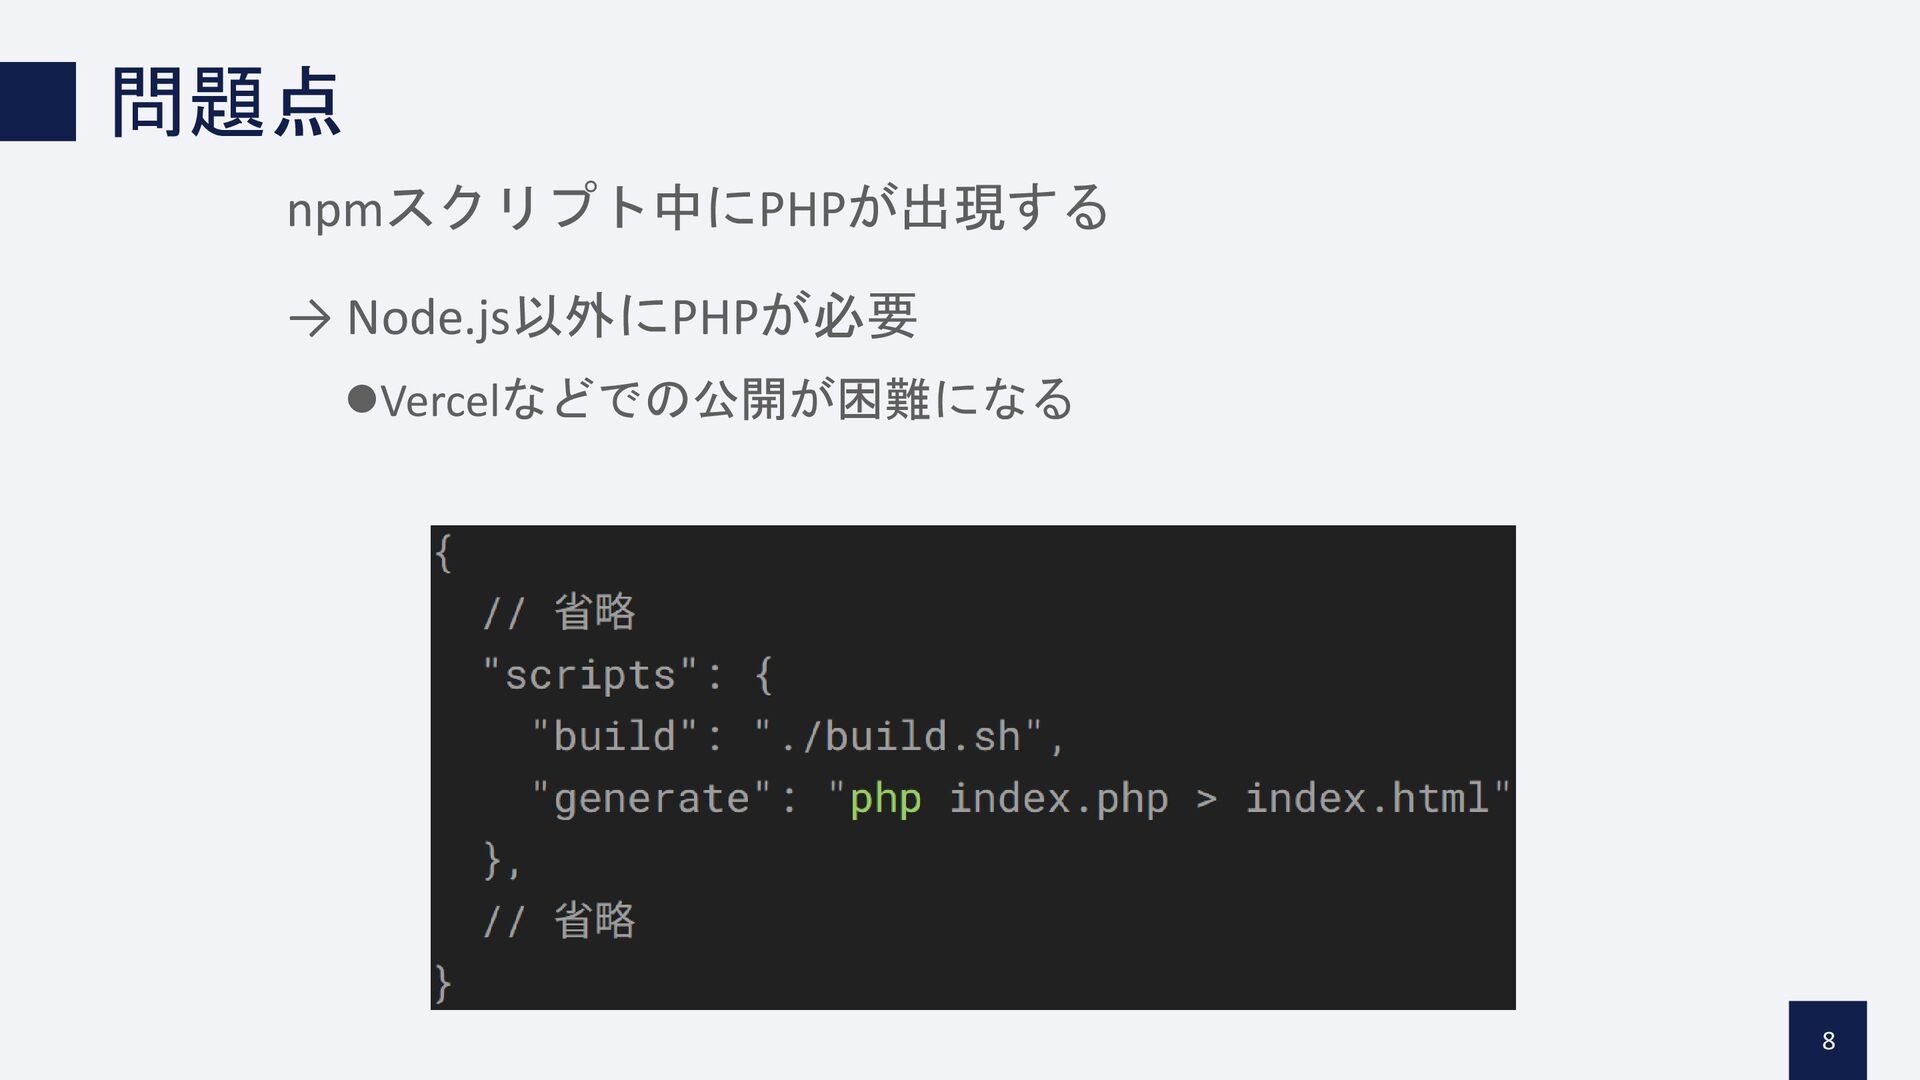
Task: Click the arrow symbol before Node.js
Action: coord(309,318)
